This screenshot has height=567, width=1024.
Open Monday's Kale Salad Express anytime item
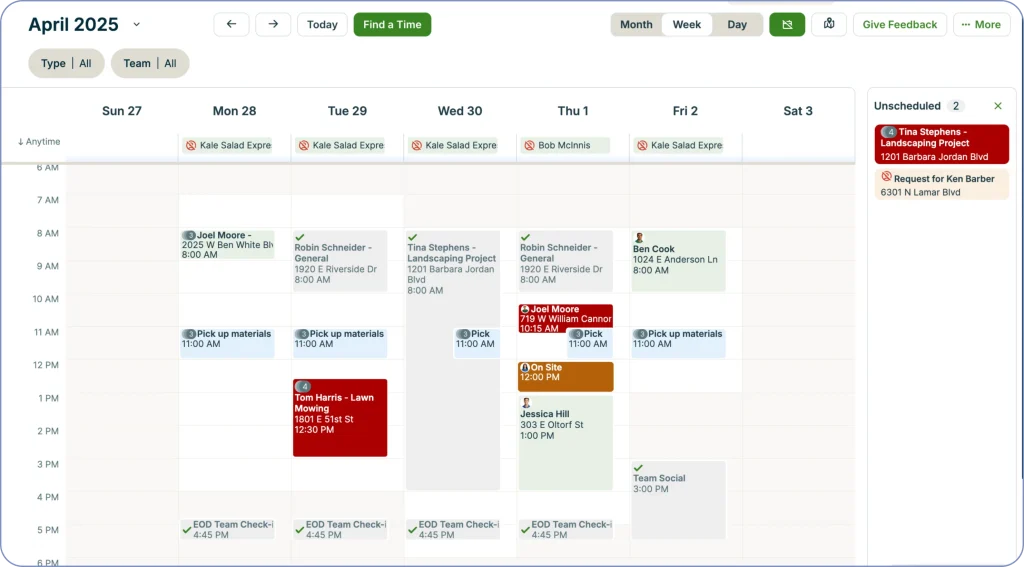(227, 145)
